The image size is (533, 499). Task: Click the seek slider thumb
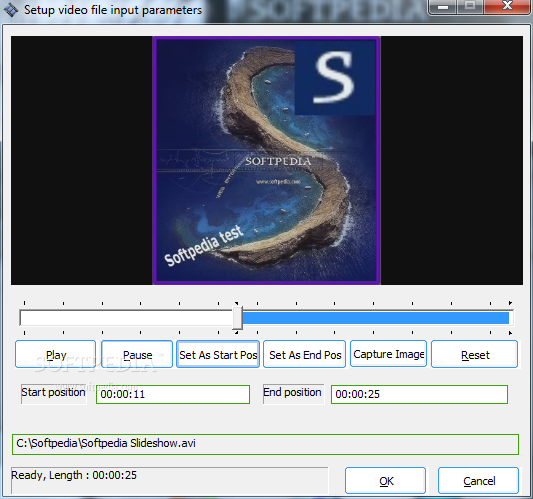click(238, 318)
